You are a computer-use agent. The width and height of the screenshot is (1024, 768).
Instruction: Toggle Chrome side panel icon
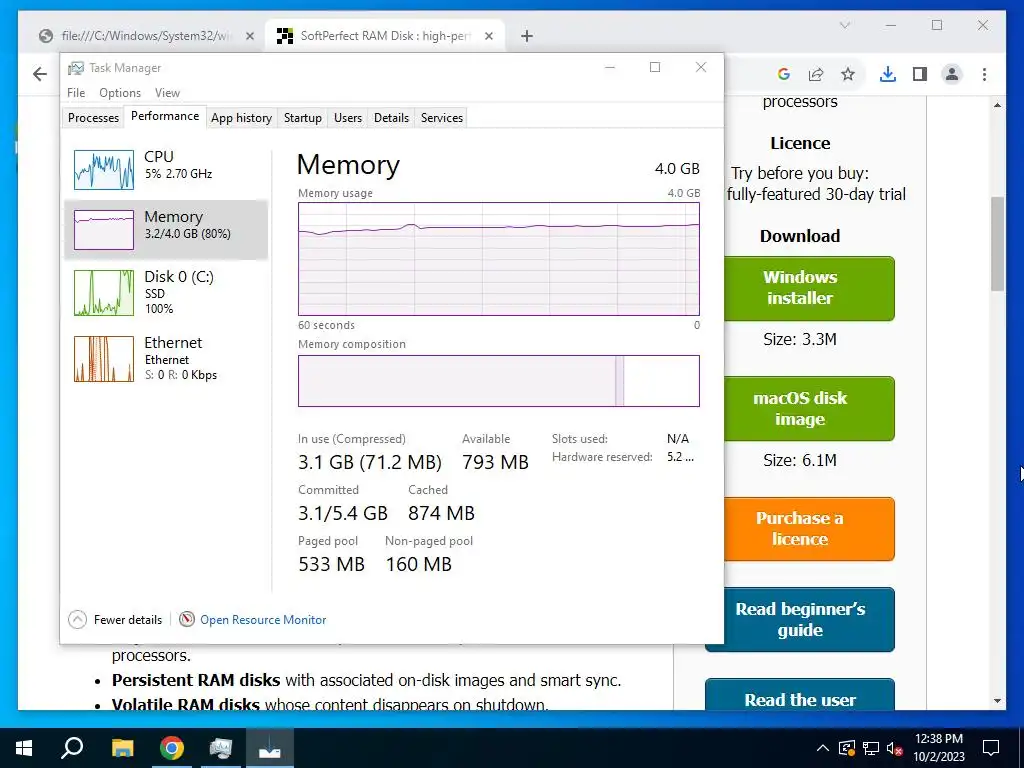[920, 74]
